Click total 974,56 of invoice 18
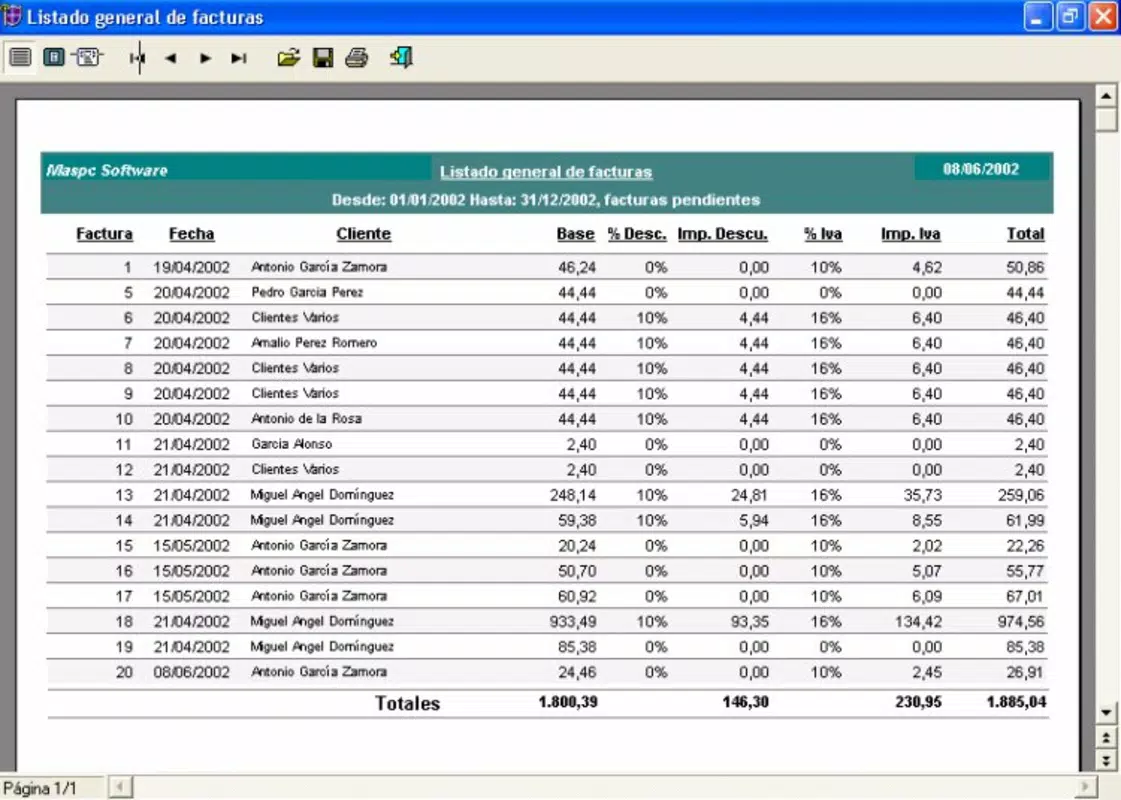Viewport: 1121px width, 800px height. point(1021,621)
